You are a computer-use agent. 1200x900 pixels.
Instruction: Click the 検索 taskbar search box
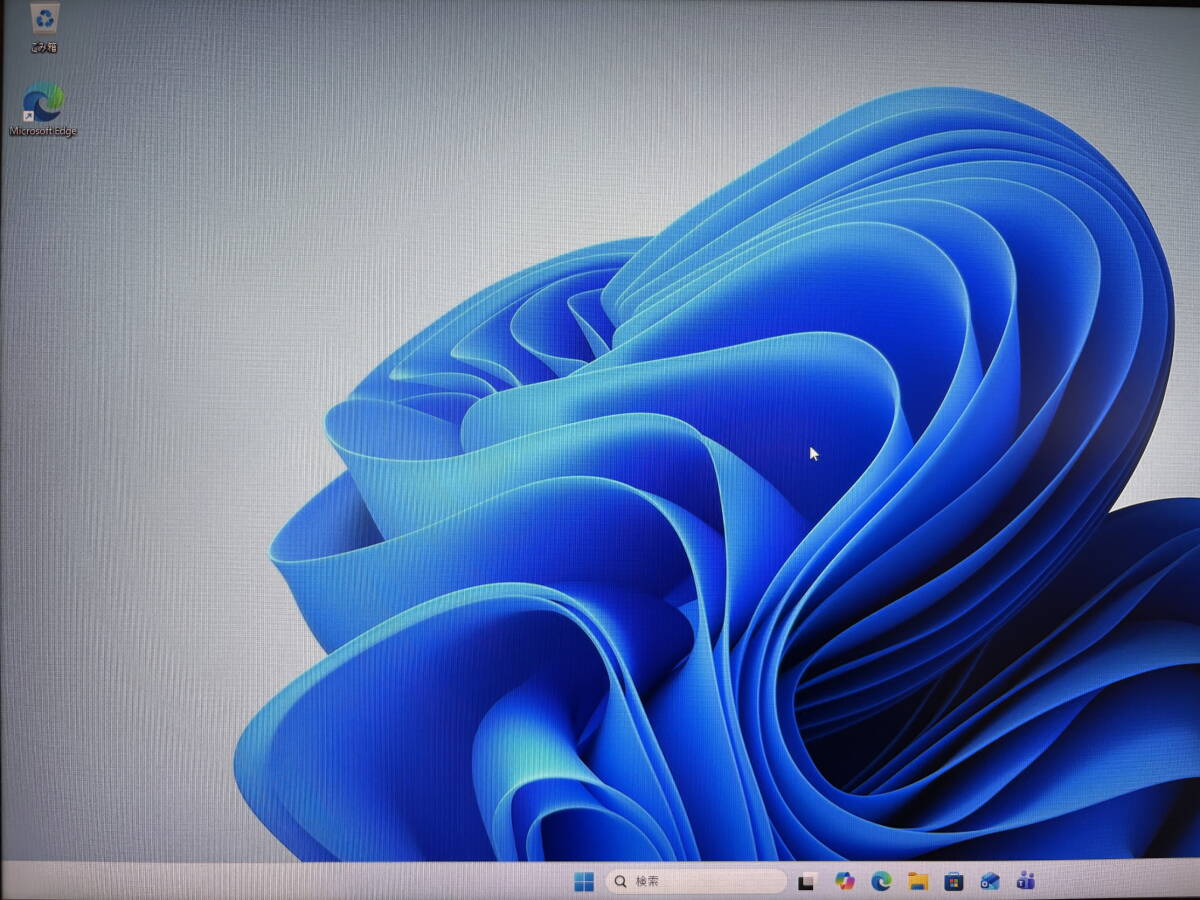697,881
